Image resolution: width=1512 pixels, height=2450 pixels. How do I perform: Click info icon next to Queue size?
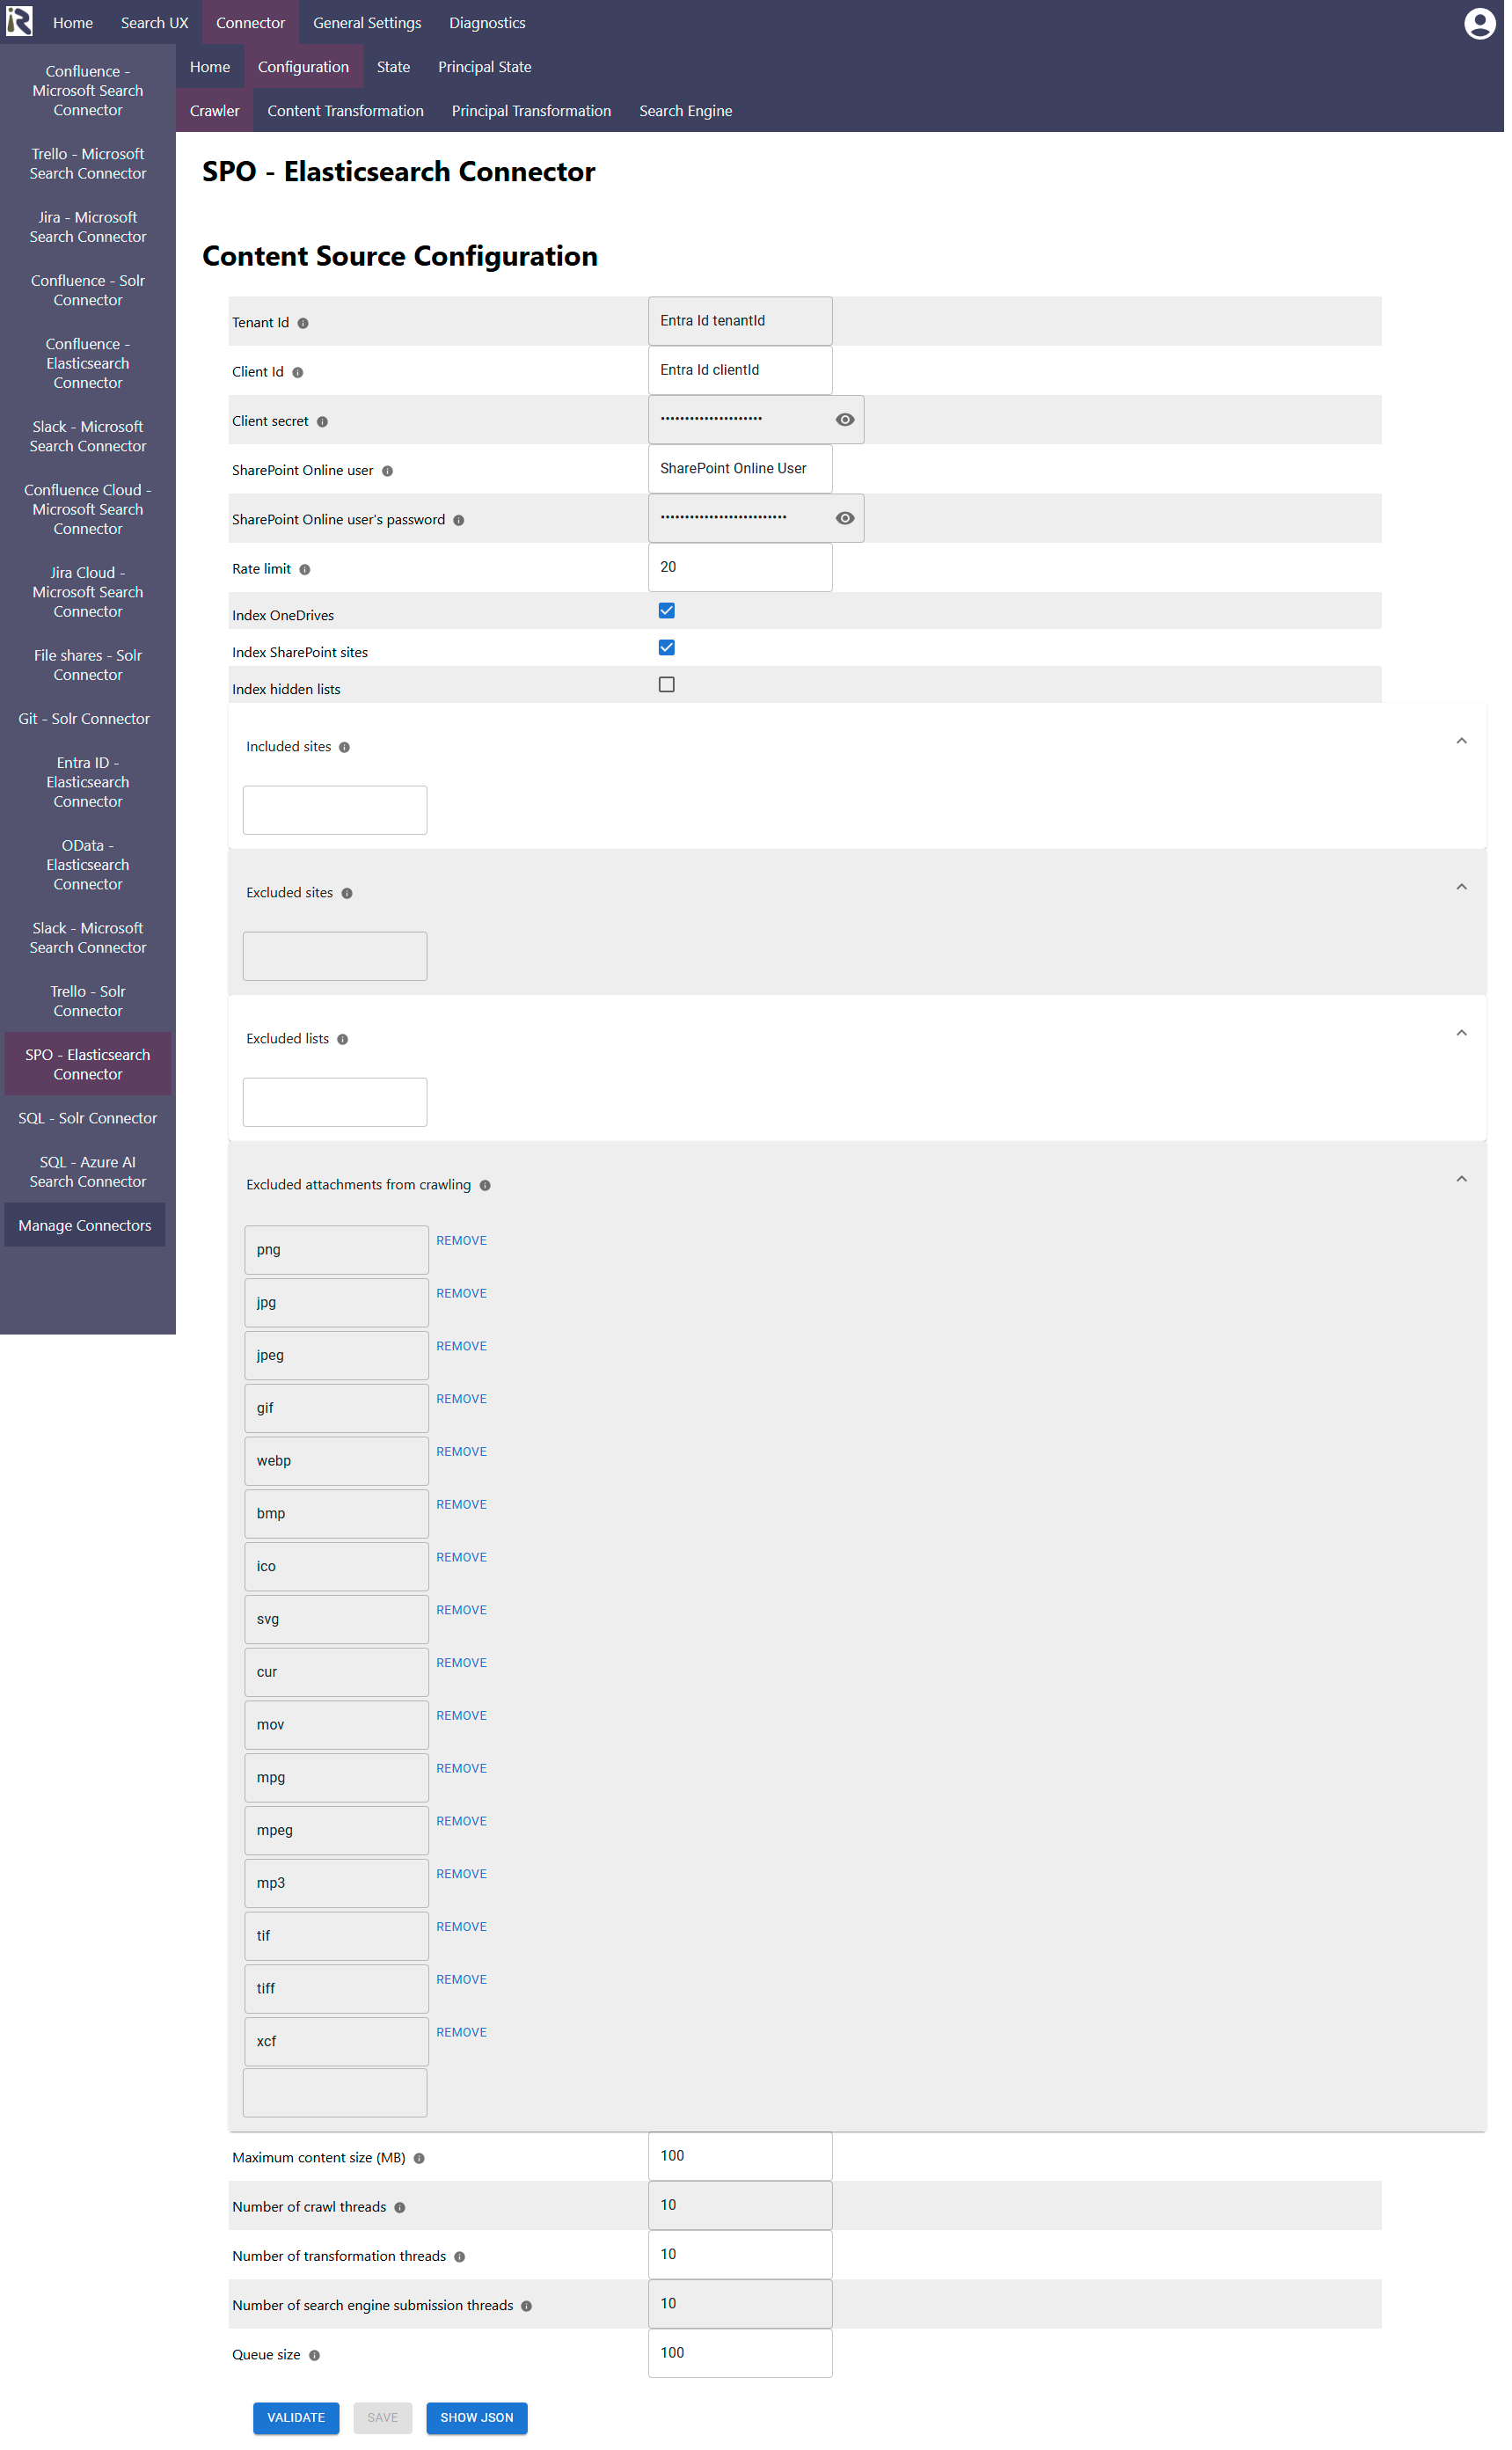[x=314, y=2356]
